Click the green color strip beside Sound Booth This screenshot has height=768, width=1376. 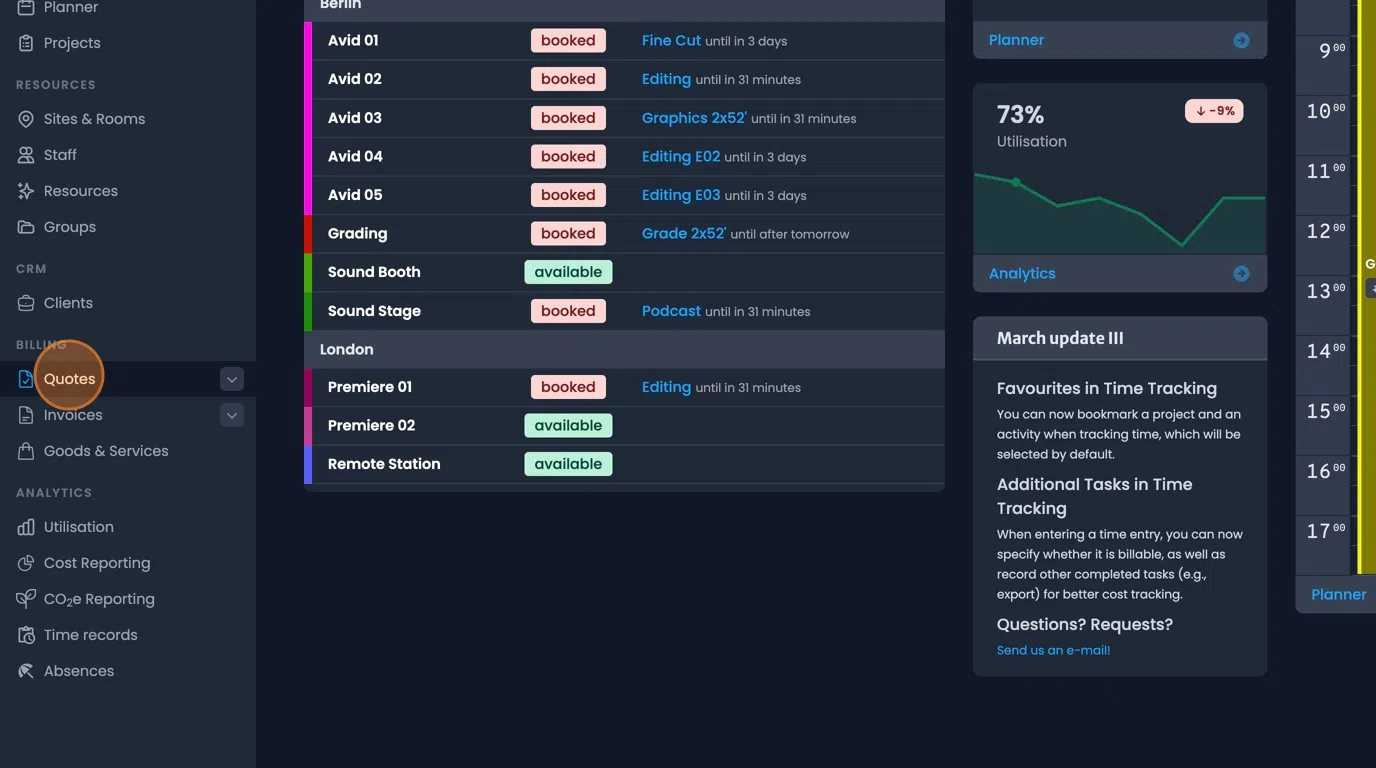[306, 271]
